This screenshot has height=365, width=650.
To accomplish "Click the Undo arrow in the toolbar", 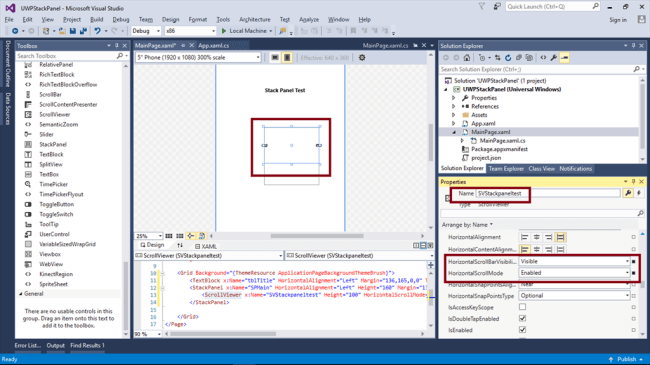I will [97, 31].
